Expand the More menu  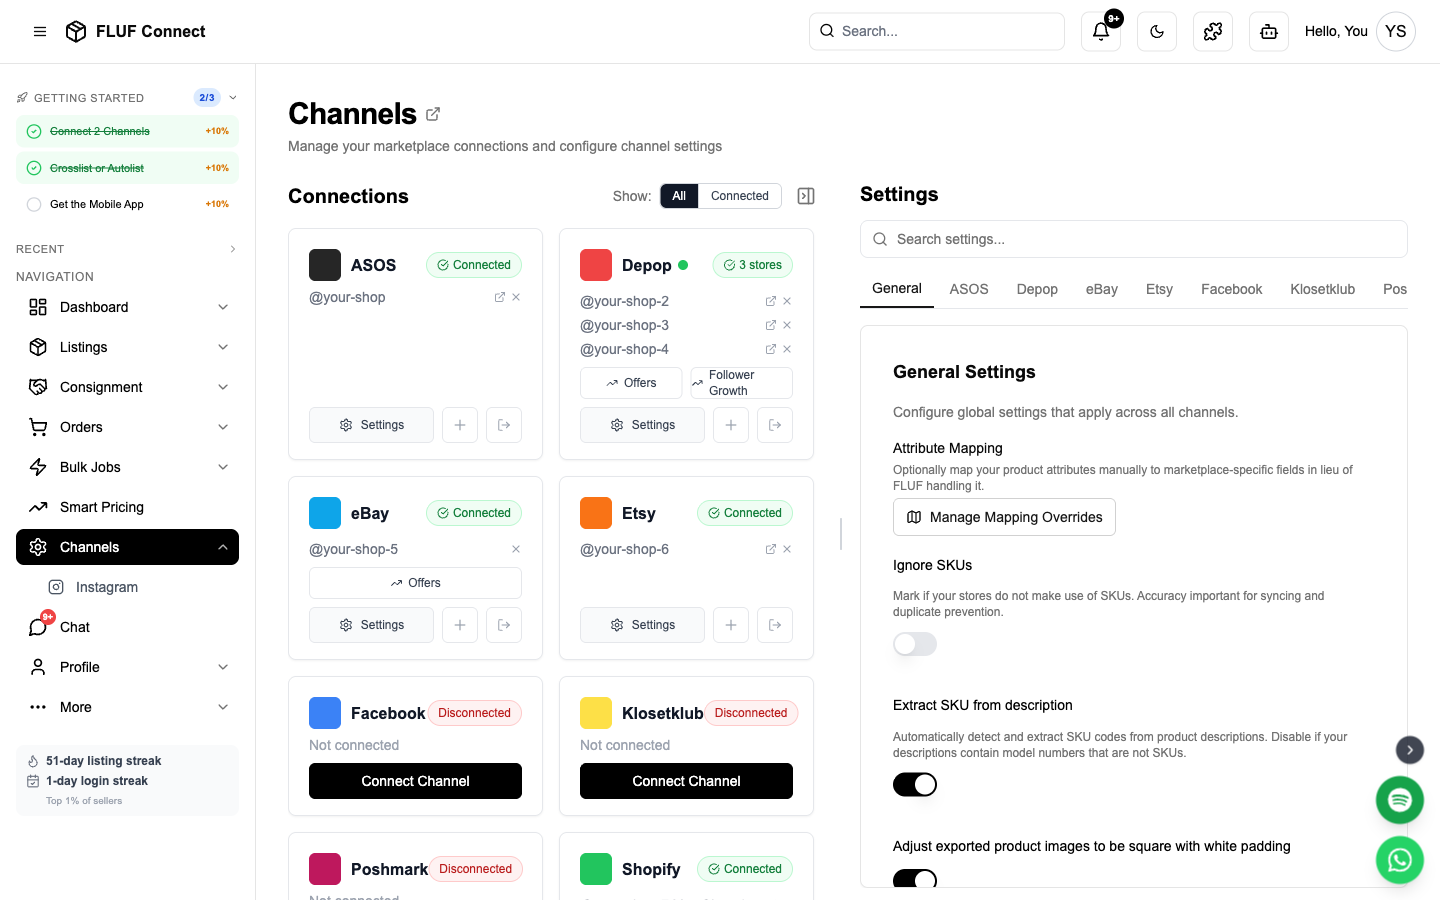[x=223, y=707]
